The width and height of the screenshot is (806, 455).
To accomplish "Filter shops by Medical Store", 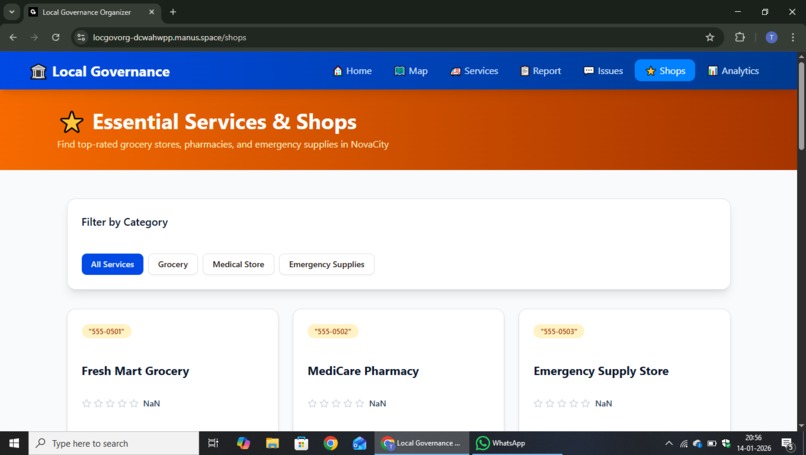I will pyautogui.click(x=238, y=264).
